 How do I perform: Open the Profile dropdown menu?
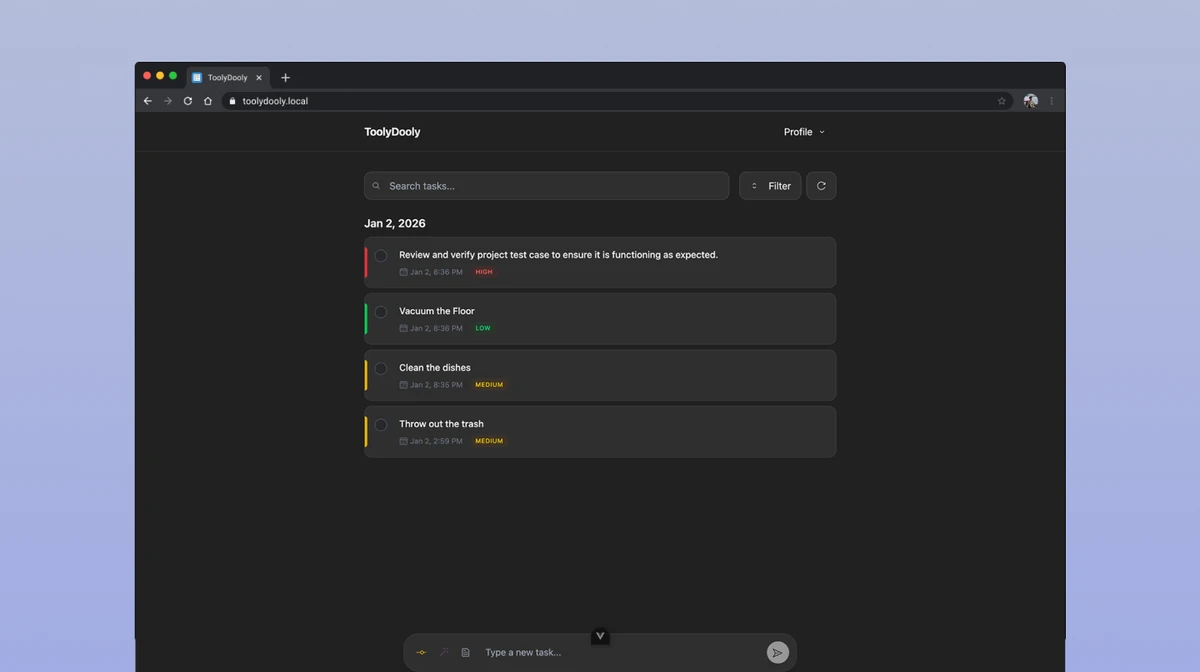click(804, 132)
